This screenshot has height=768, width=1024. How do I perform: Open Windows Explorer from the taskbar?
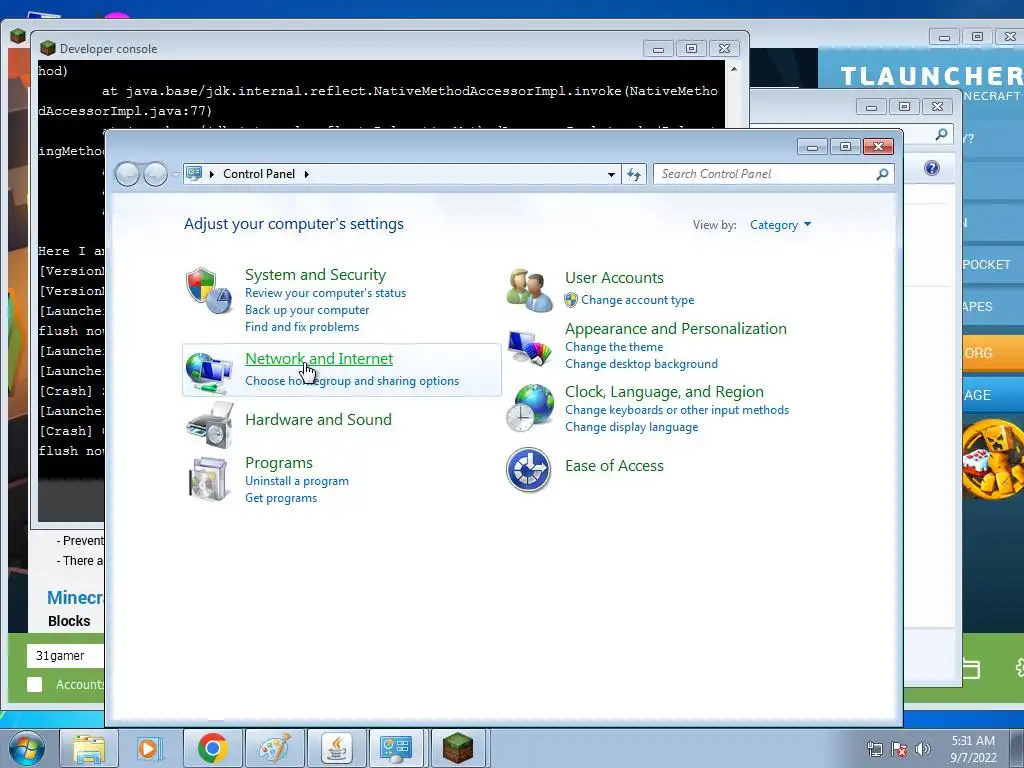[x=88, y=748]
